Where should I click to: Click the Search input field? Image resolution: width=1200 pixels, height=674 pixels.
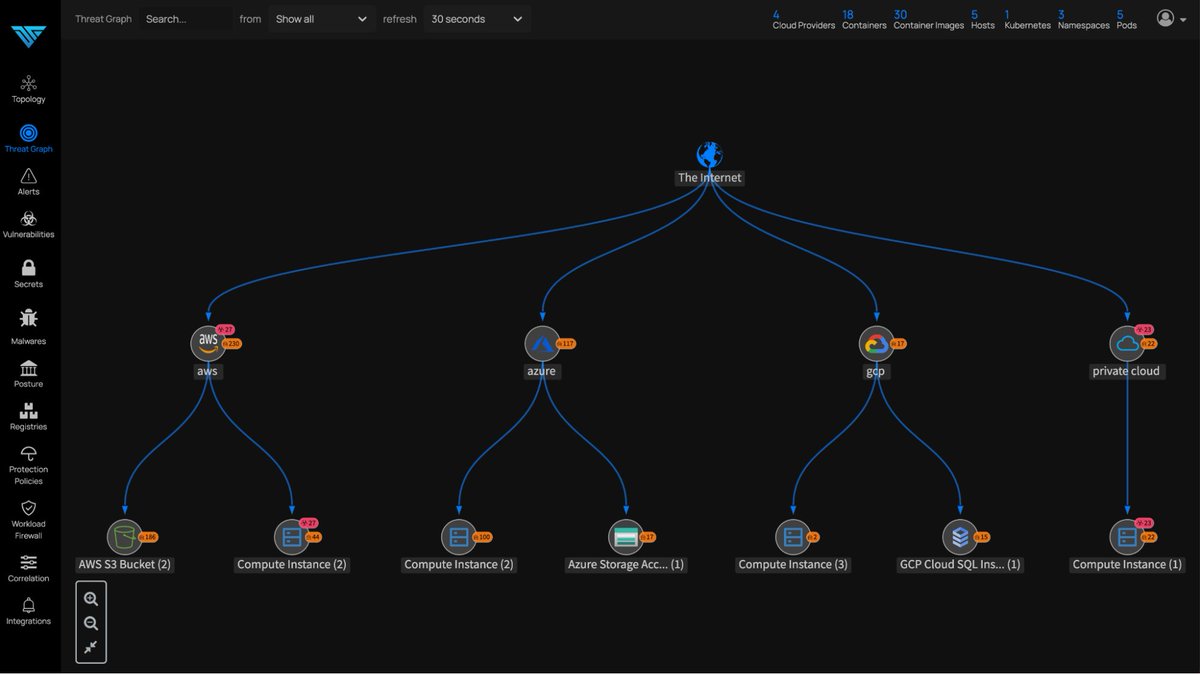[186, 18]
